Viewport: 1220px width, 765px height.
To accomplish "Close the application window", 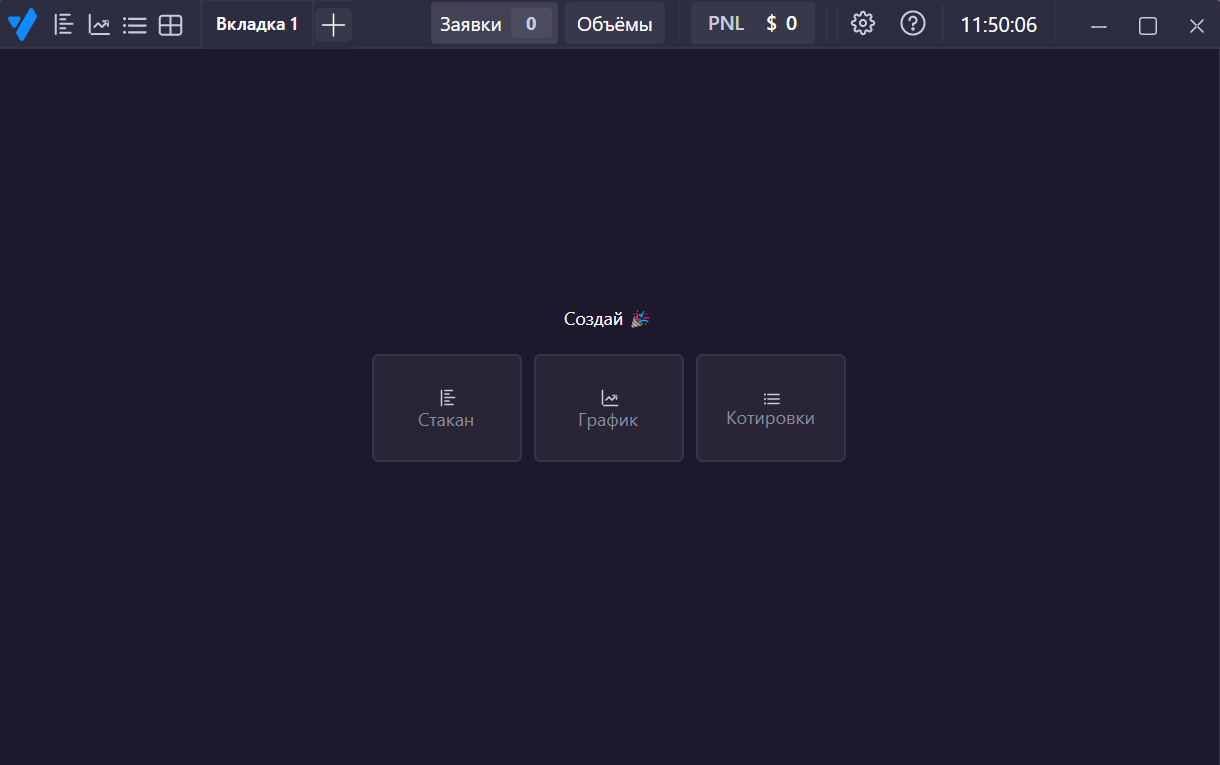I will coord(1196,26).
